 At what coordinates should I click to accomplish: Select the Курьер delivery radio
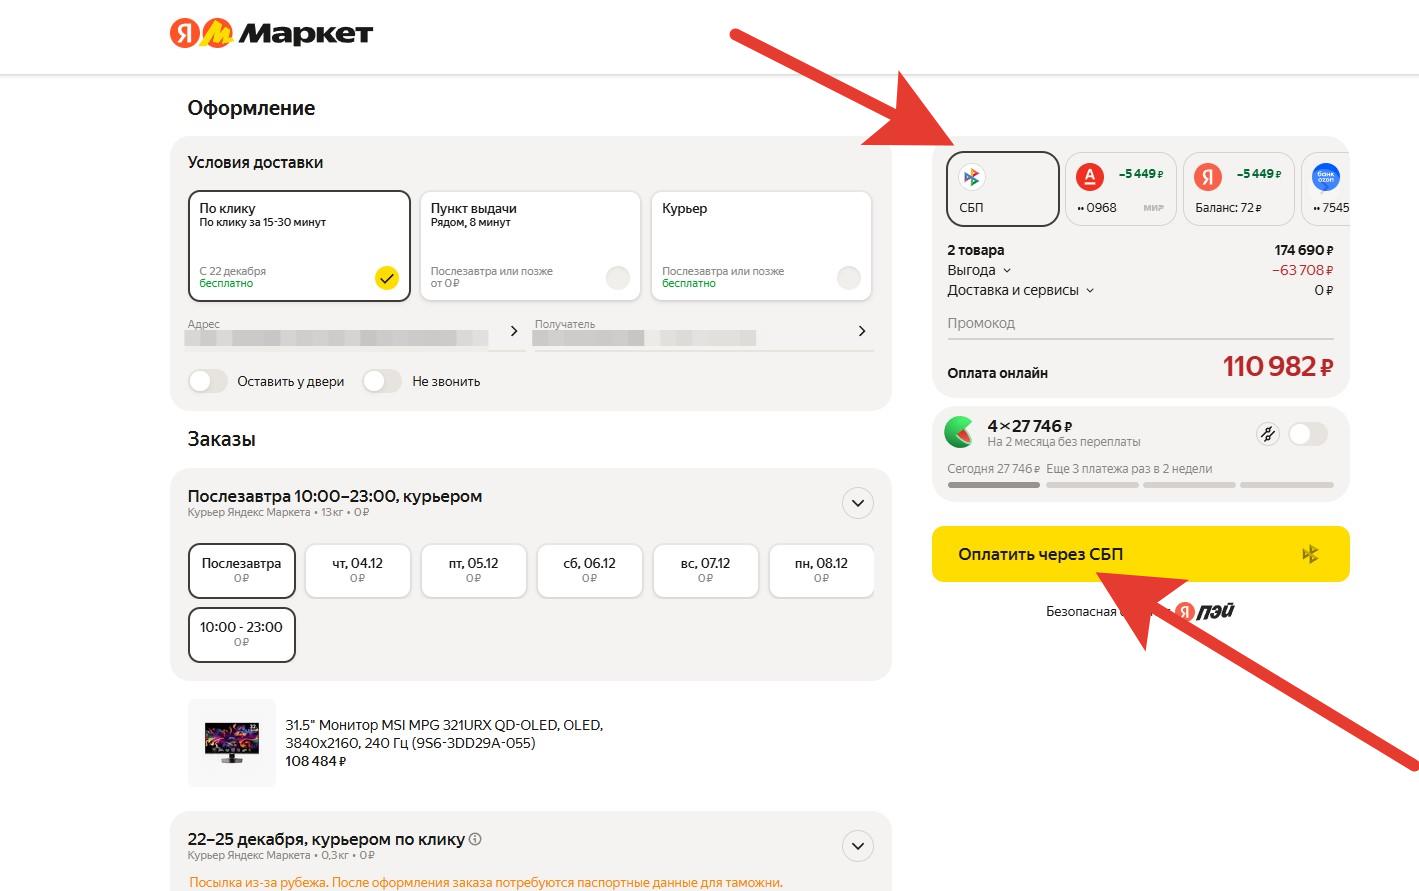coord(849,278)
